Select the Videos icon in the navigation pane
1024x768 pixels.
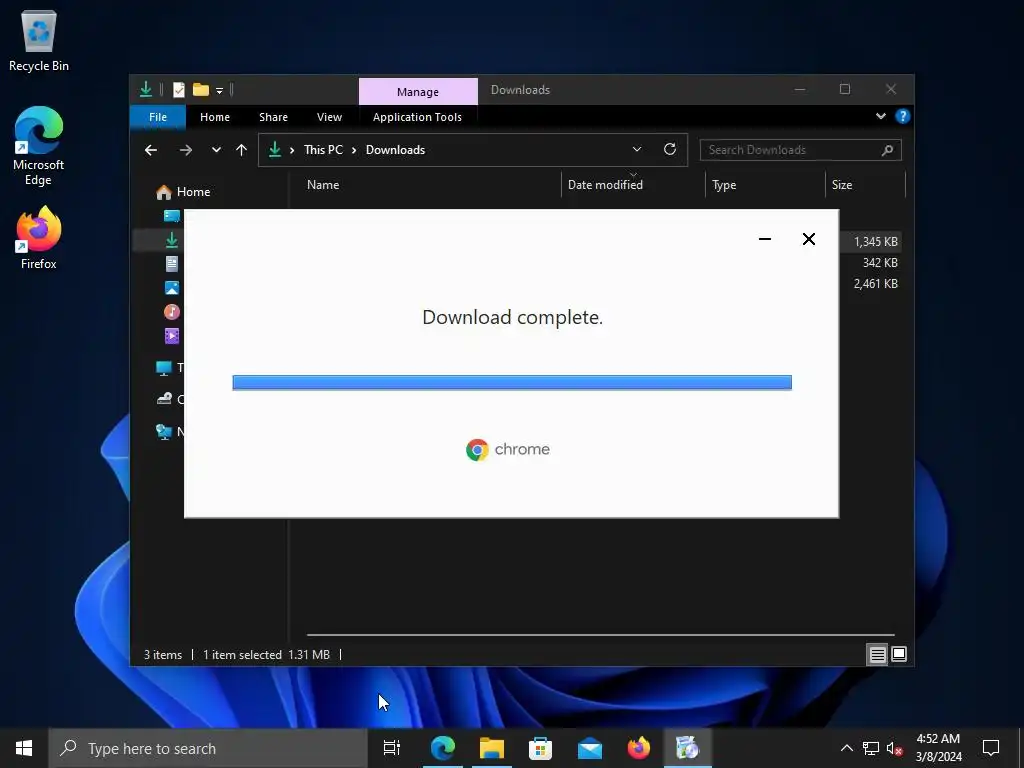point(172,336)
